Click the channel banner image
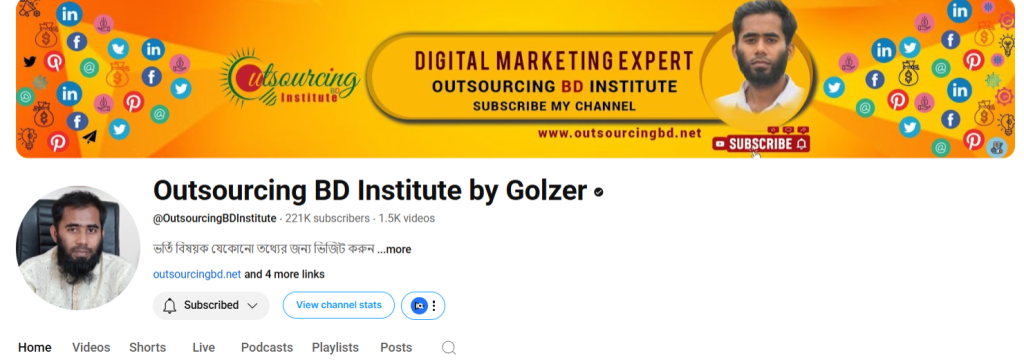The height and width of the screenshot is (360, 1024). pos(515,78)
